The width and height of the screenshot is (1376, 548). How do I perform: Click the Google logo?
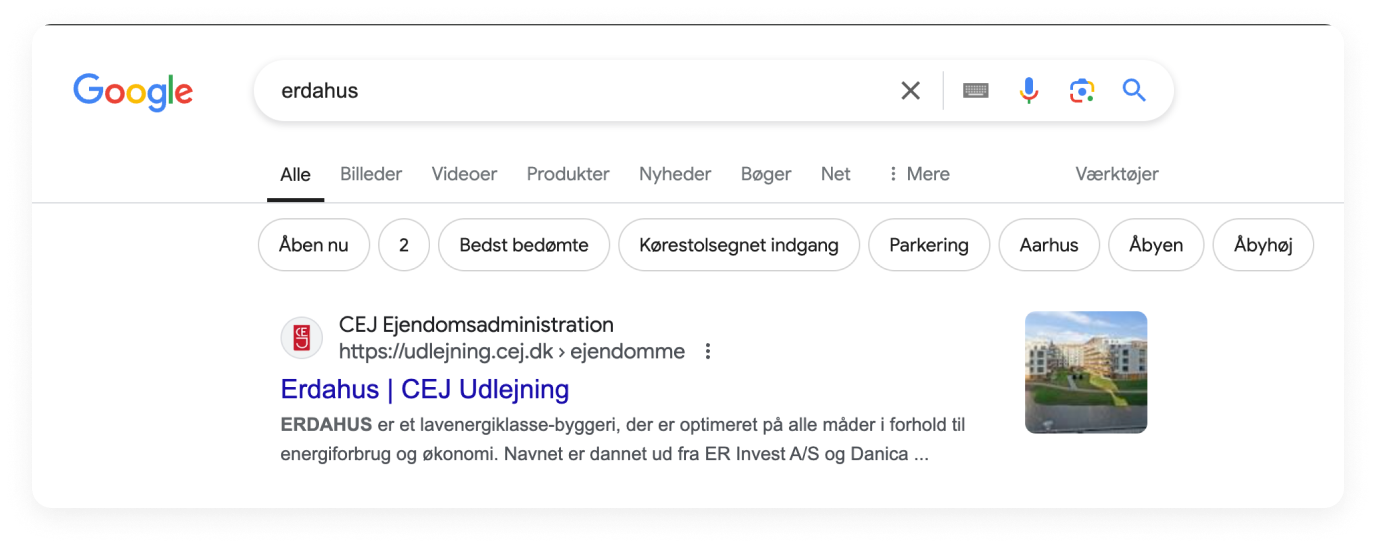pos(133,91)
